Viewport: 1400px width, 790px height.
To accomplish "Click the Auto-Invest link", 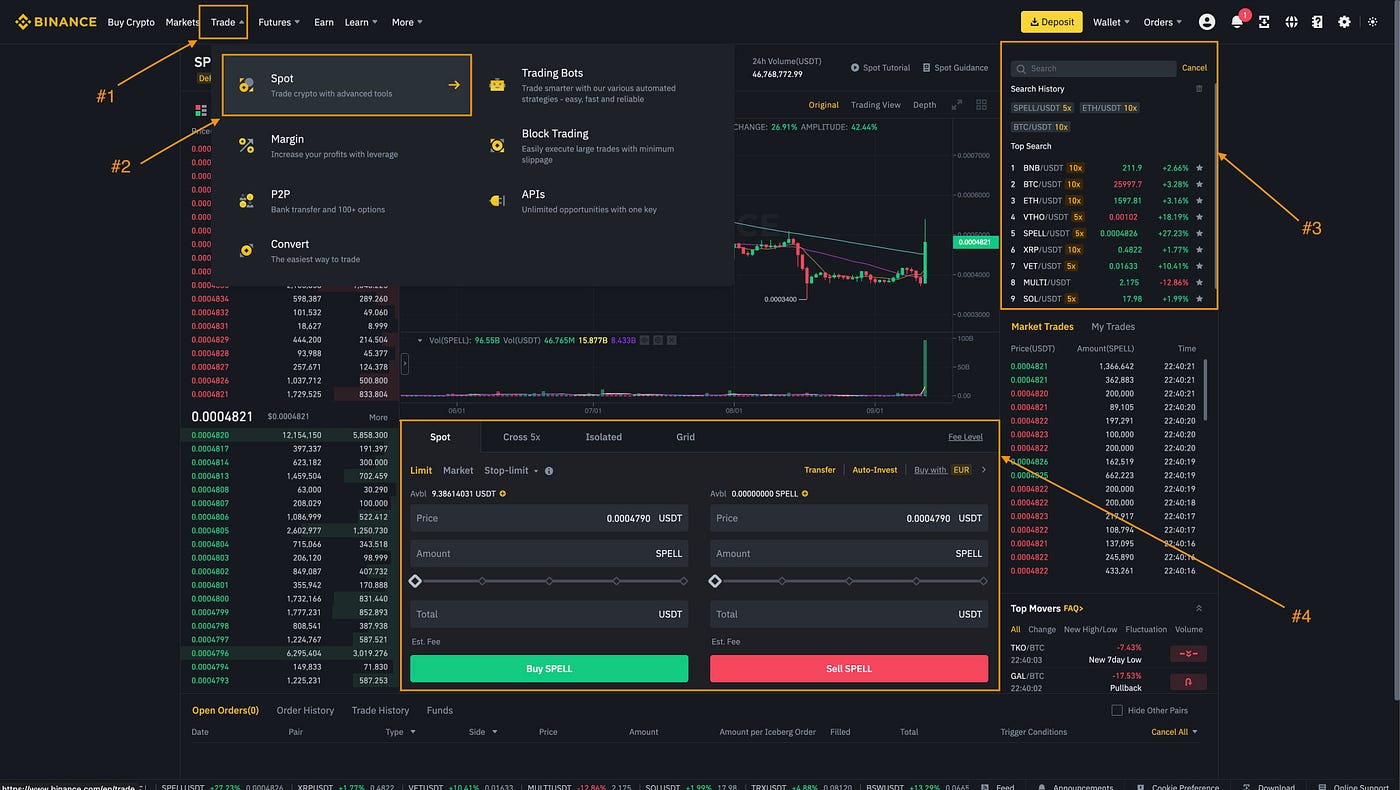I will (875, 470).
